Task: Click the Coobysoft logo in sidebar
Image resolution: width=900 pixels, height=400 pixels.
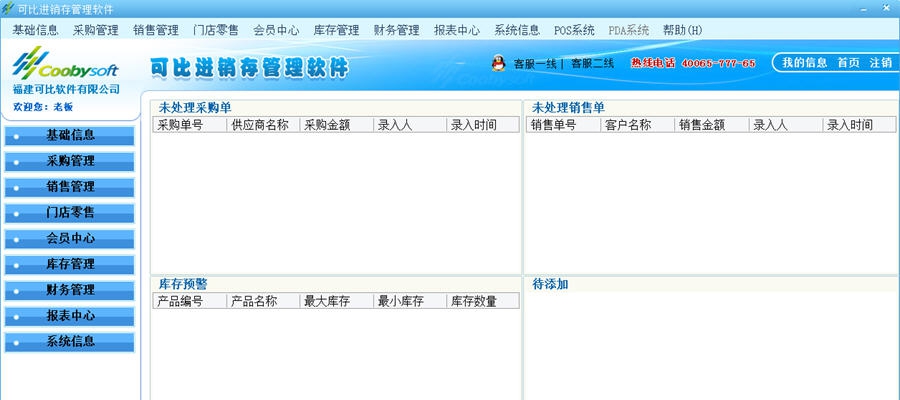Action: click(65, 64)
